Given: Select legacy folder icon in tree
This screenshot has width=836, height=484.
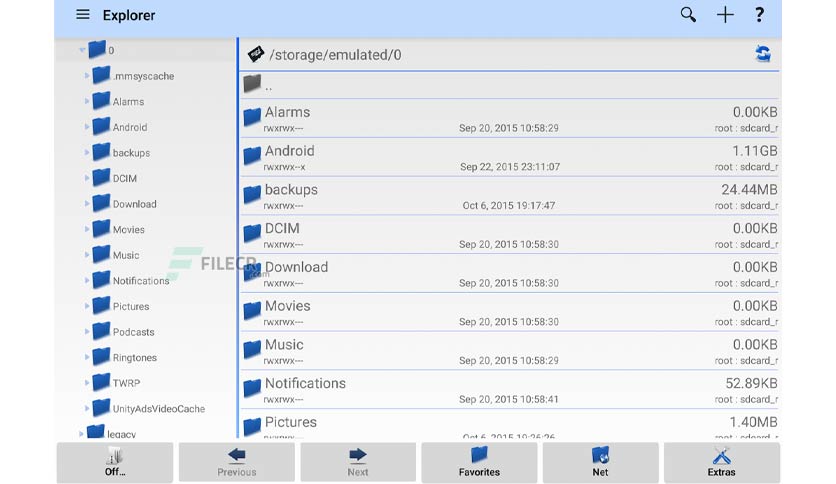Looking at the screenshot, I should click(95, 431).
